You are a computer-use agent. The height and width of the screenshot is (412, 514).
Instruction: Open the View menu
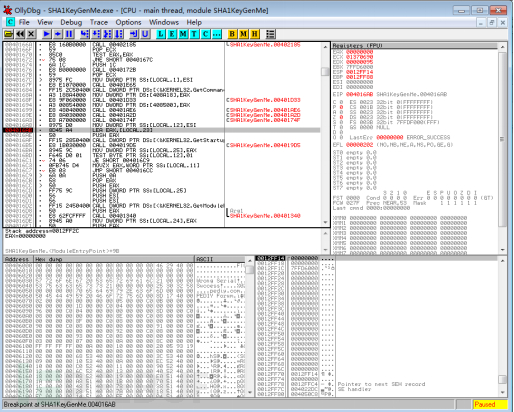(x=45, y=22)
